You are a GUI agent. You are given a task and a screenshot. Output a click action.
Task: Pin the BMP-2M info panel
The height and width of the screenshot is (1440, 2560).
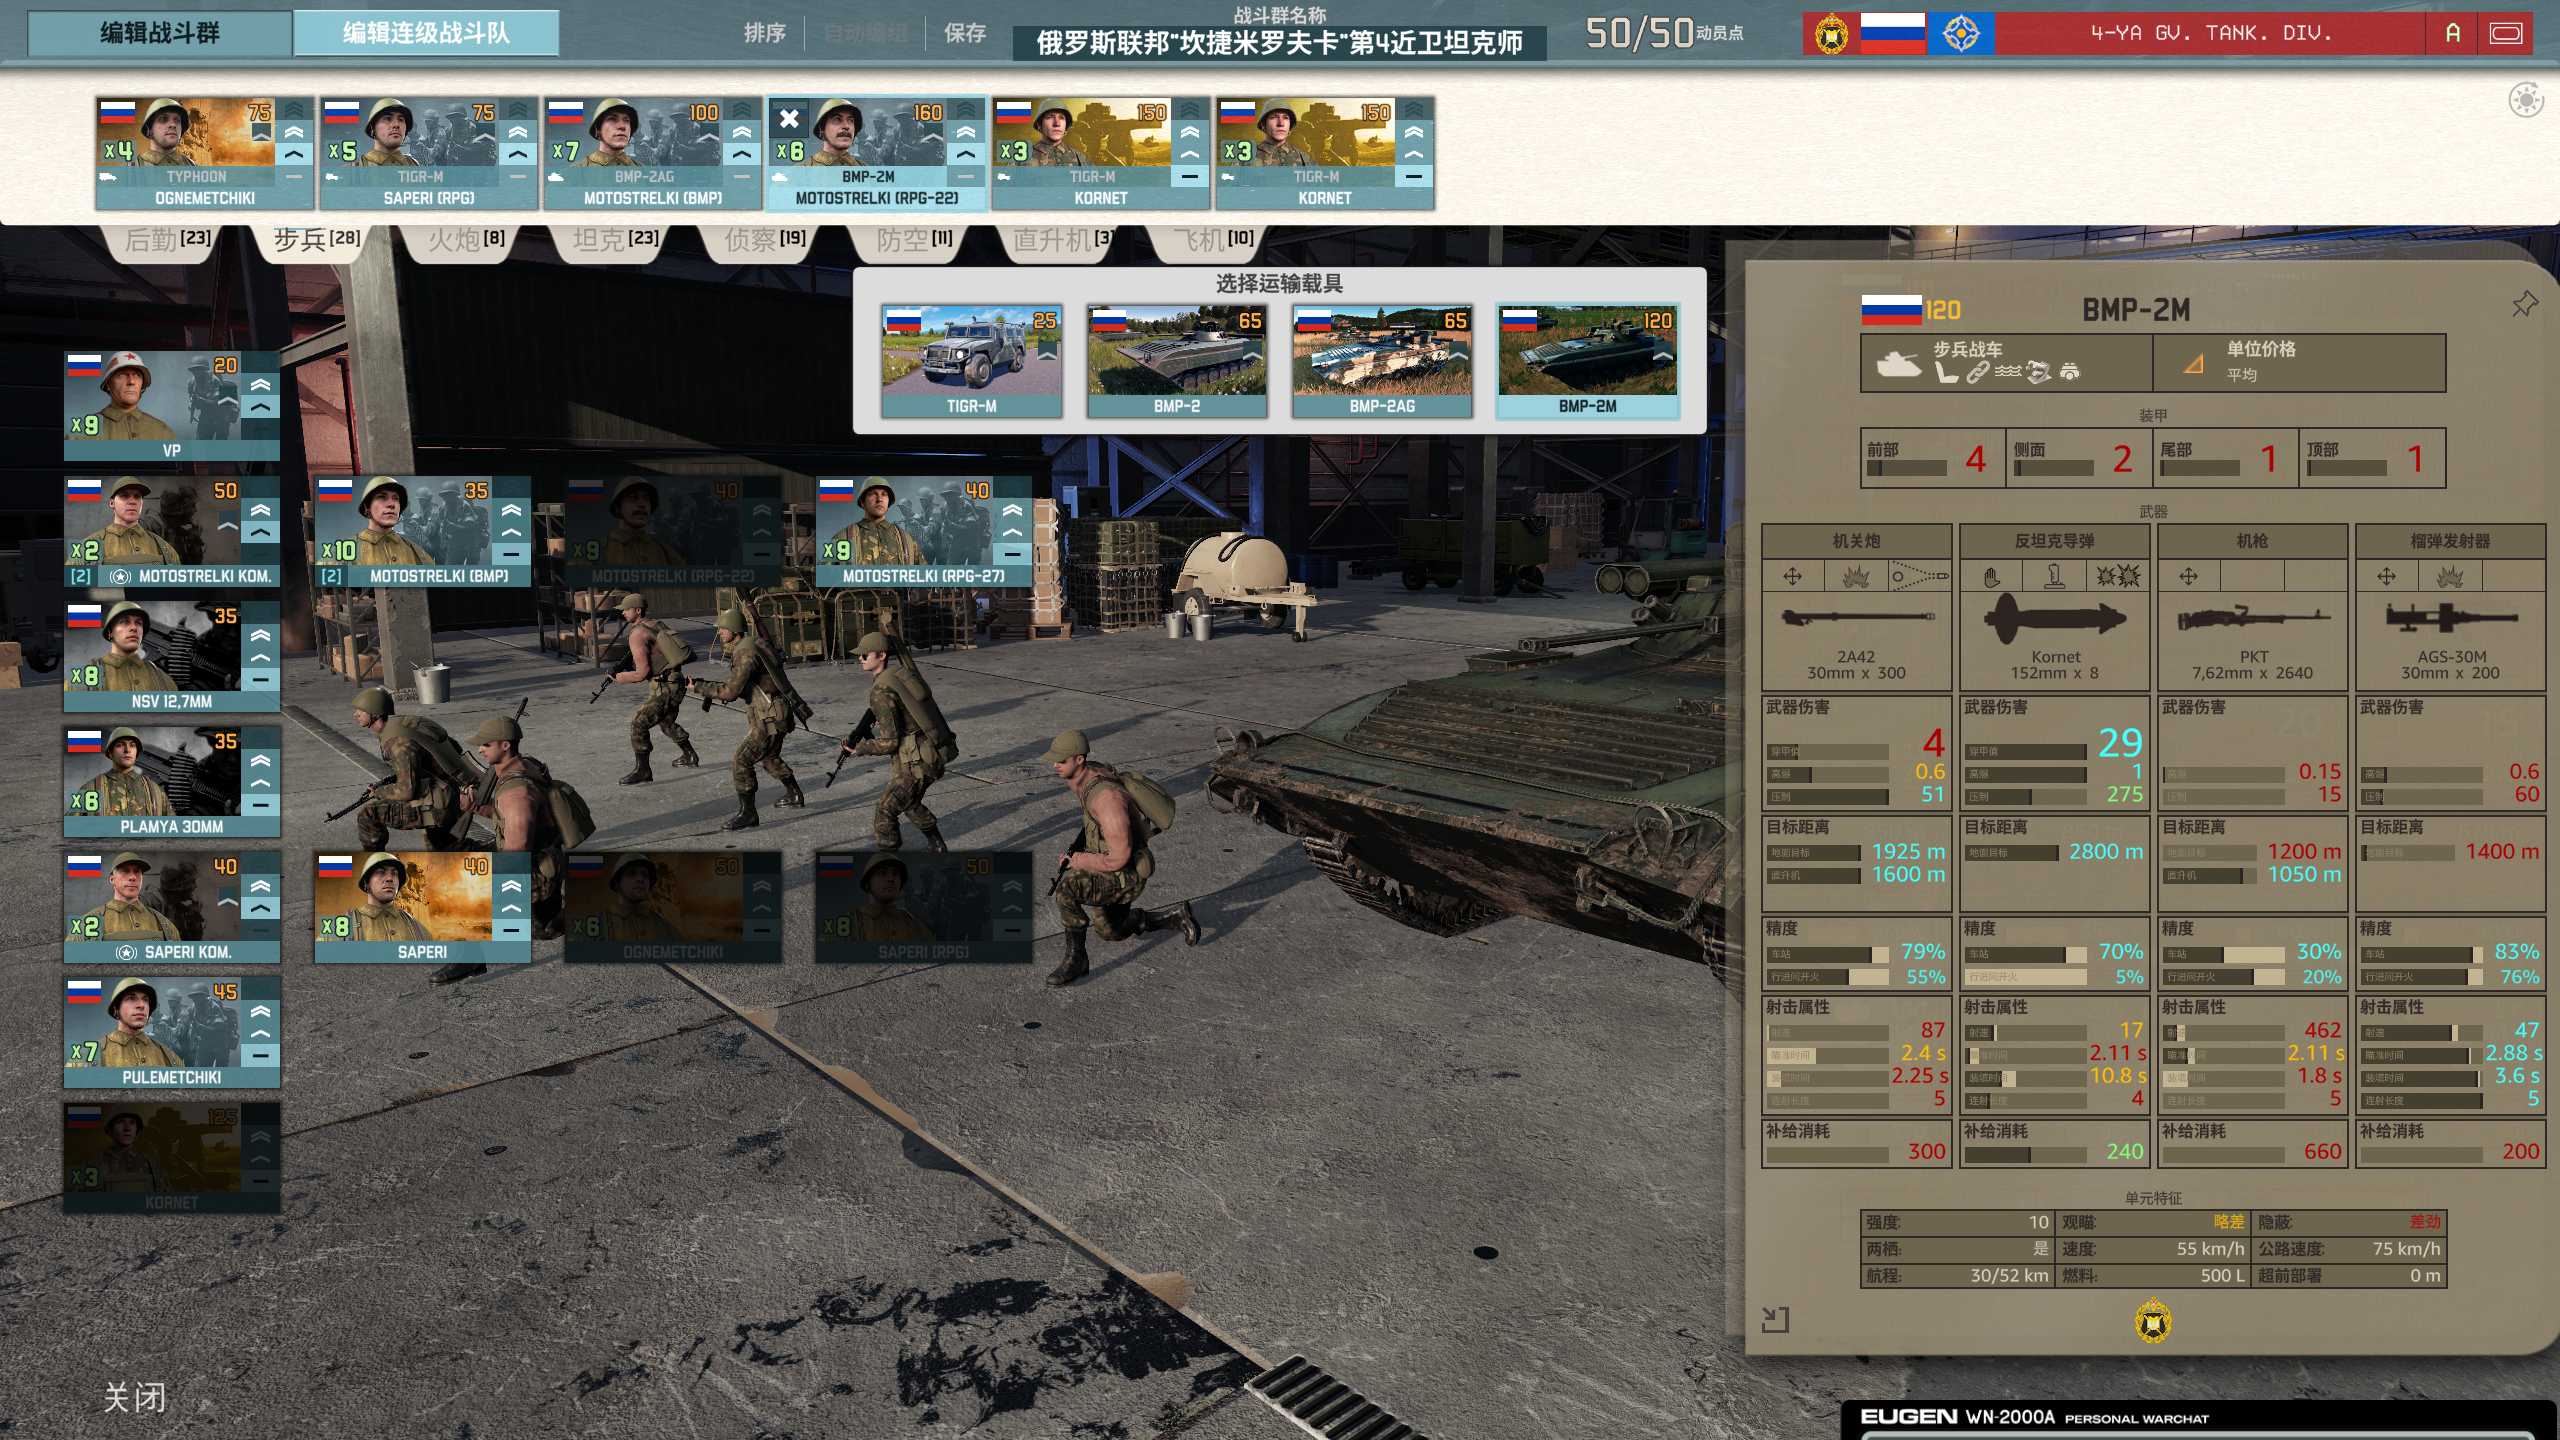(x=2524, y=305)
